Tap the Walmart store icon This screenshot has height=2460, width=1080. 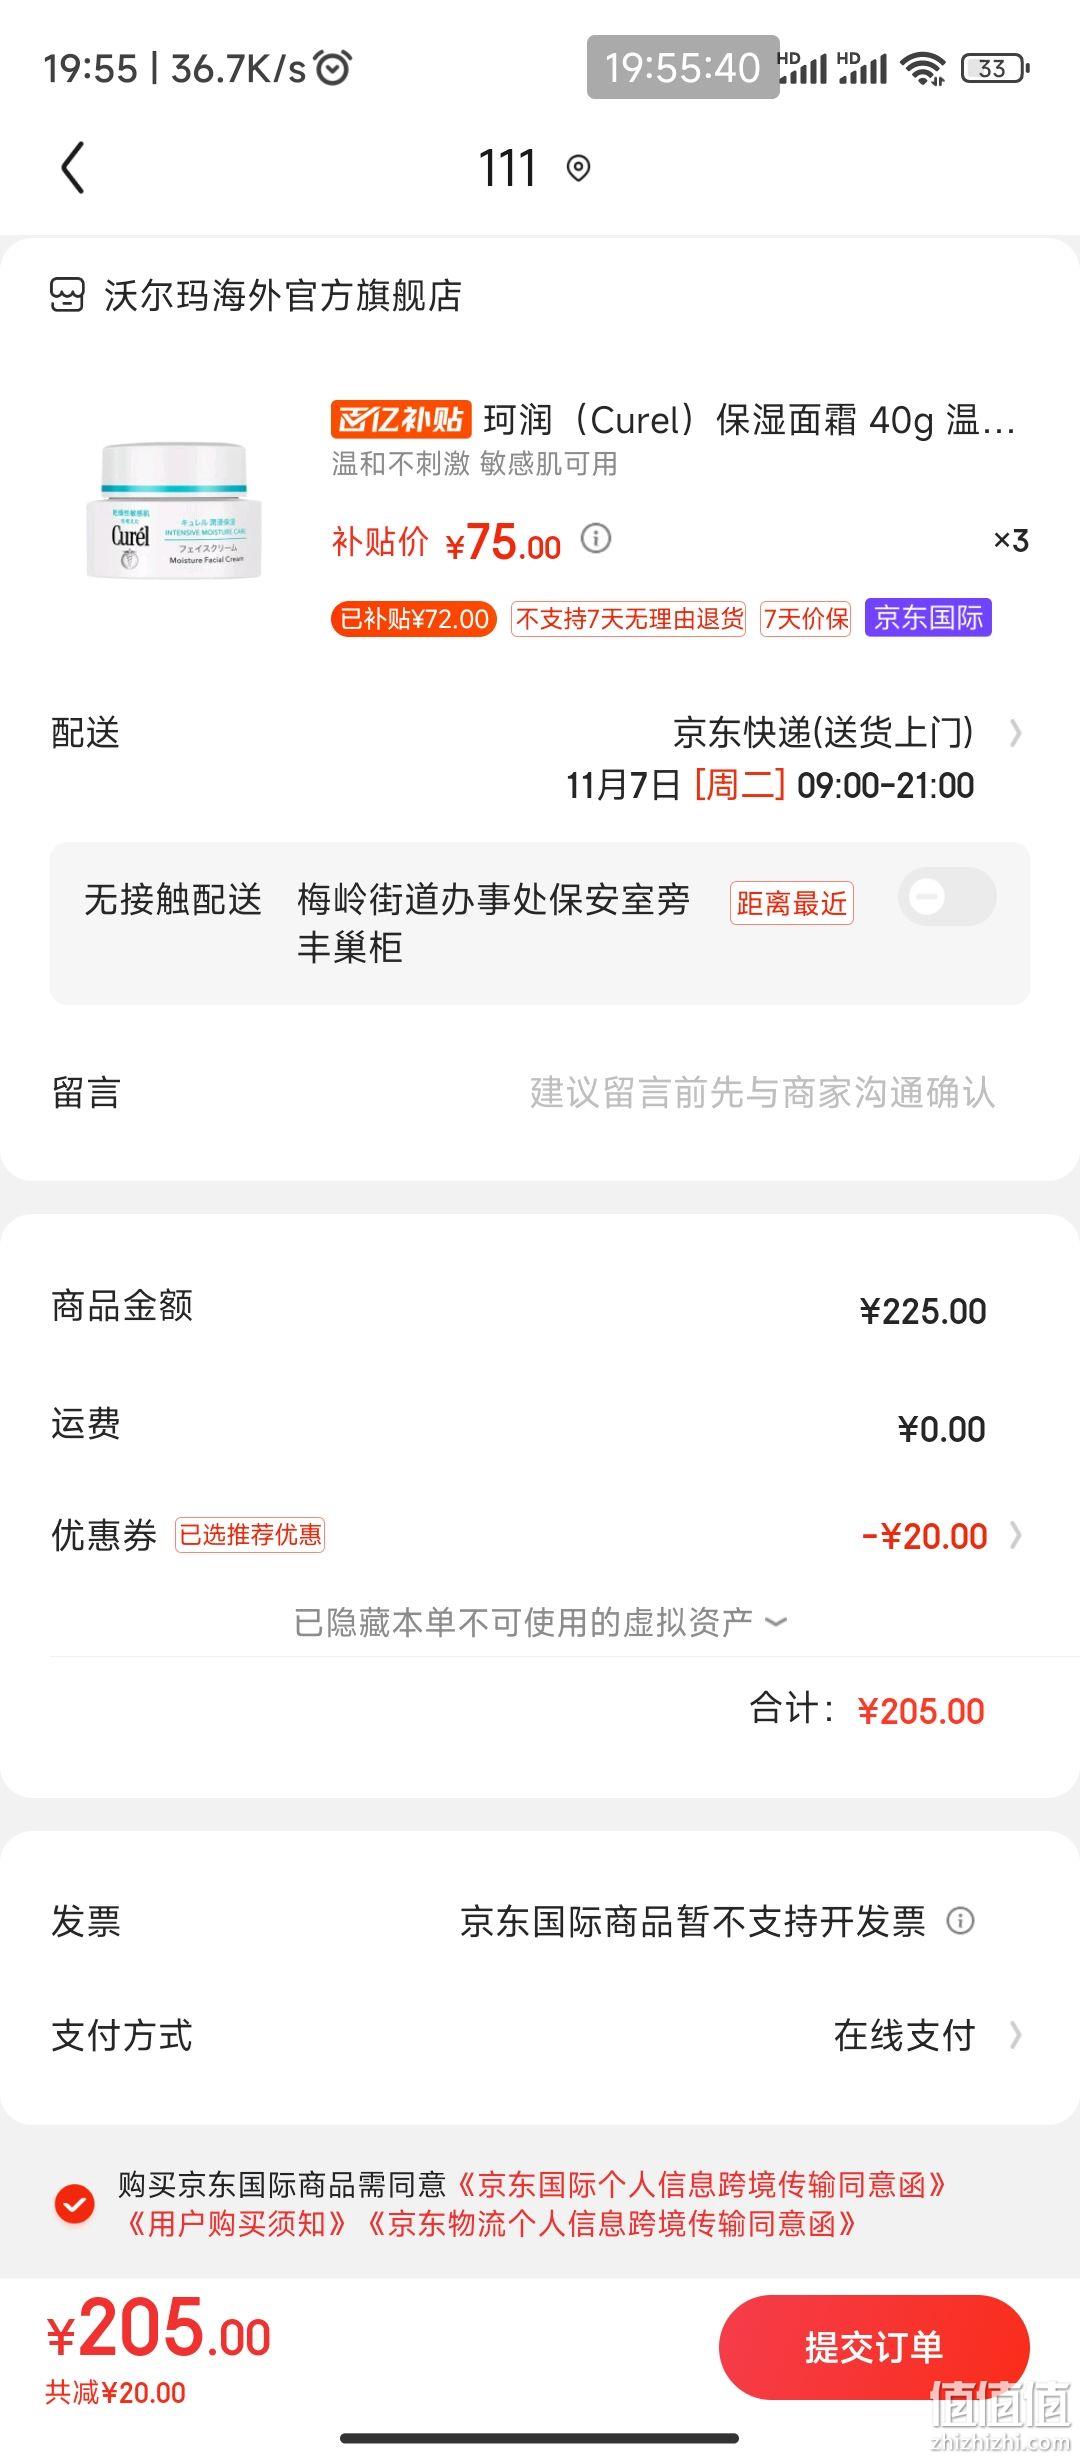pos(67,295)
